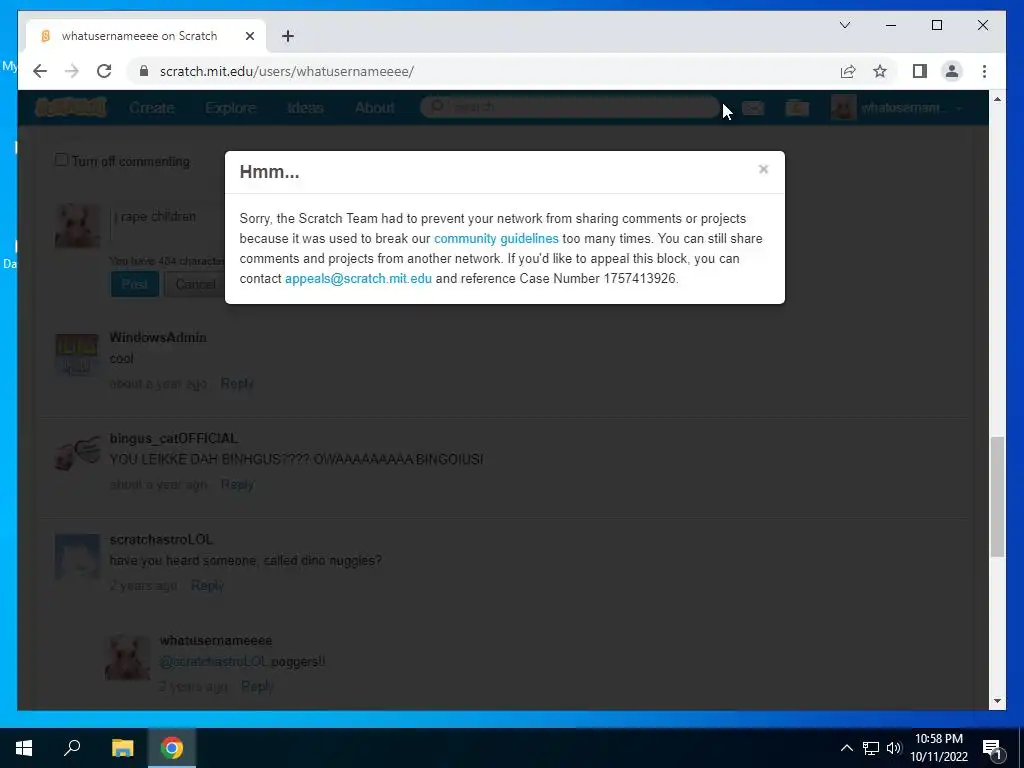Click the page scrollbar up arrow
This screenshot has height=768, width=1024.
pyautogui.click(x=997, y=99)
